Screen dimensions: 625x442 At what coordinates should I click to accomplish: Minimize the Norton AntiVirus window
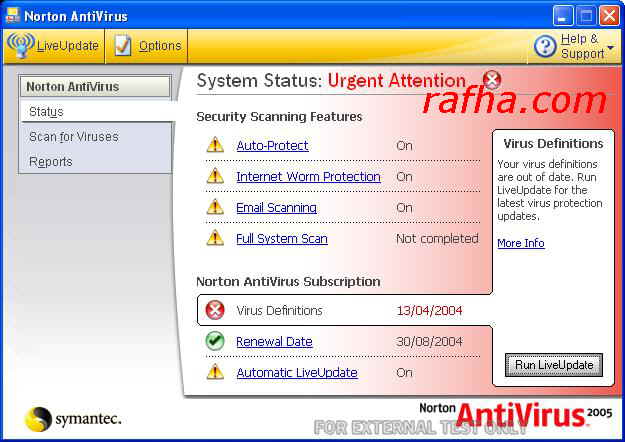562,16
